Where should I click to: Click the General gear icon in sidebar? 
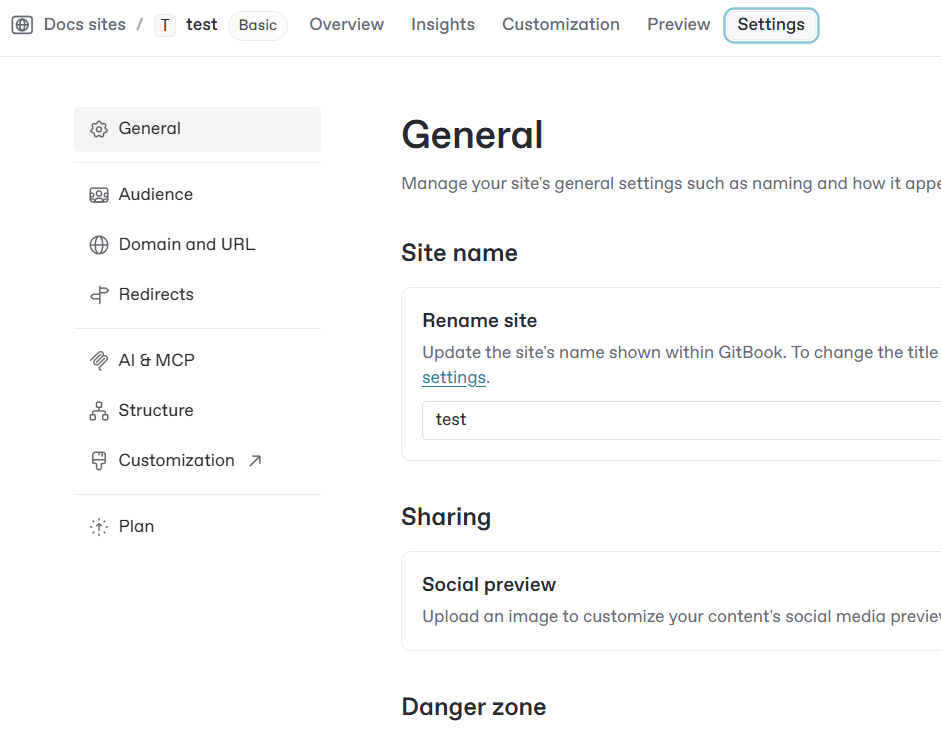pyautogui.click(x=98, y=129)
